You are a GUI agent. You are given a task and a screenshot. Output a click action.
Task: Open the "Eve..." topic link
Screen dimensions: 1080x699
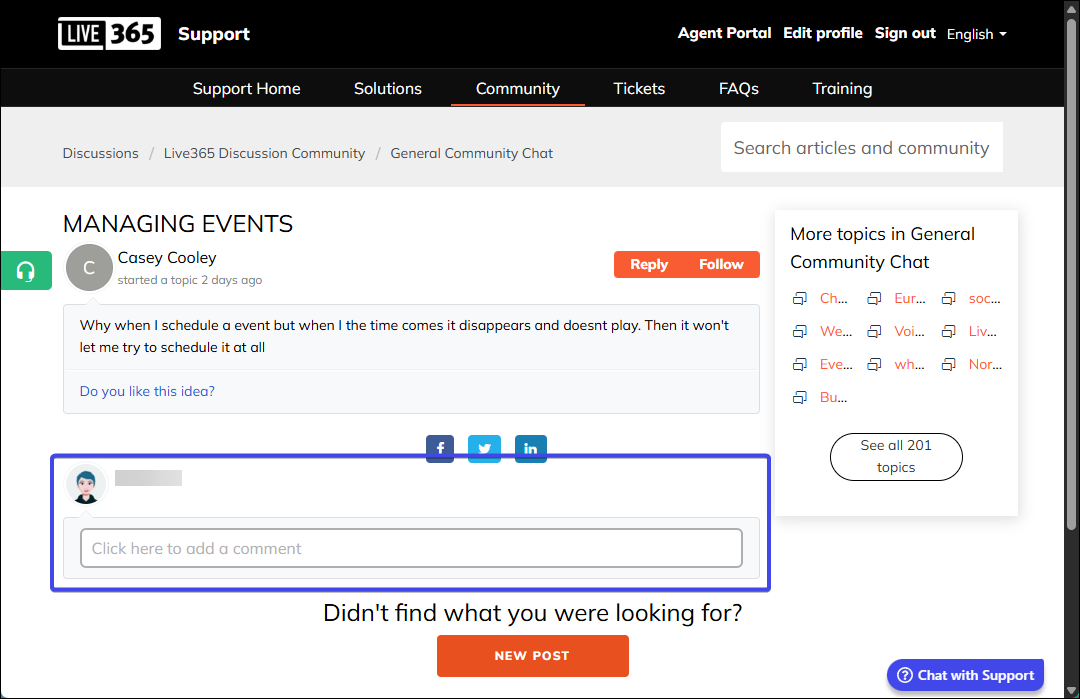tap(836, 364)
